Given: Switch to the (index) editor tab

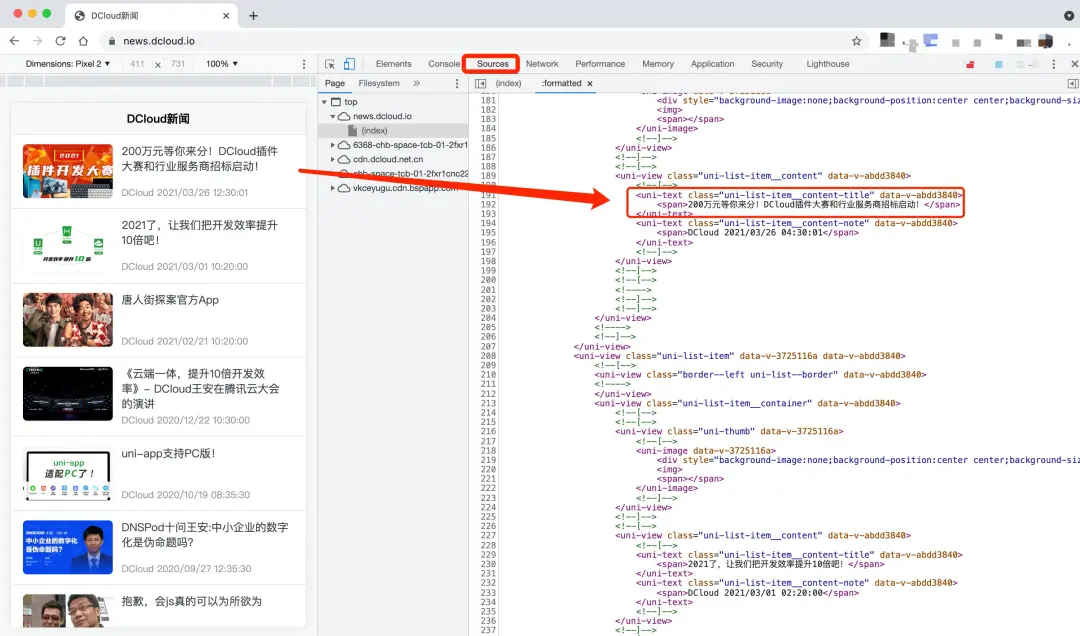Looking at the screenshot, I should coord(508,83).
